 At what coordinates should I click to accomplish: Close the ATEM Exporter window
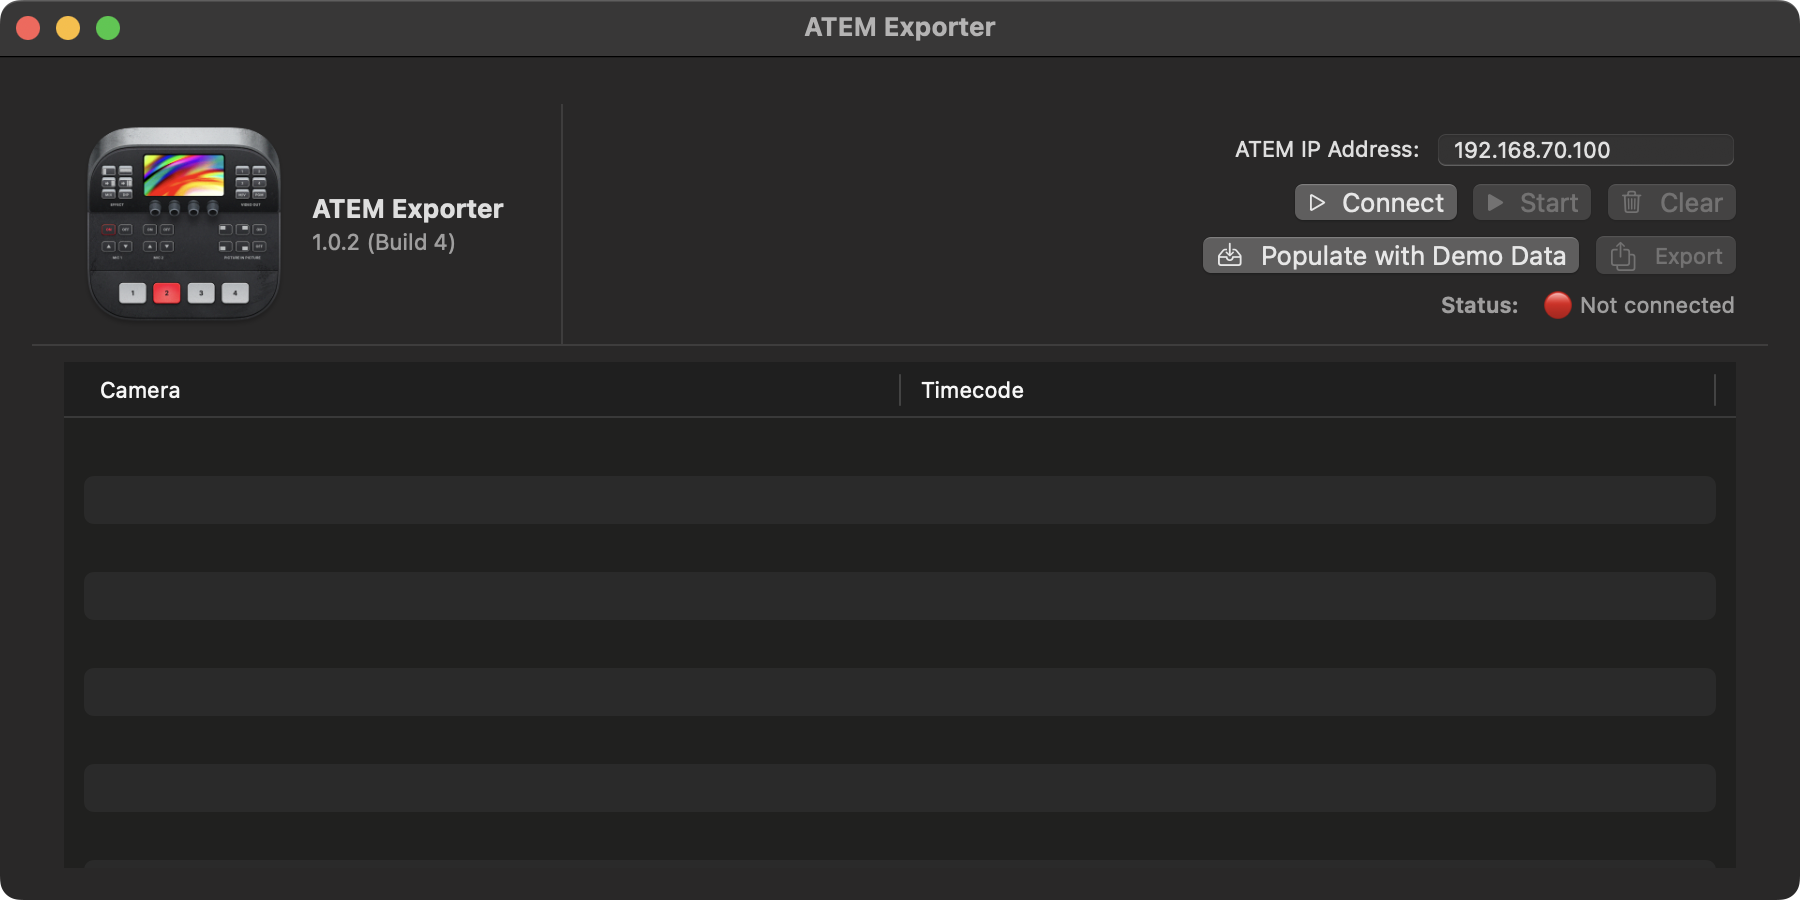coord(28,28)
